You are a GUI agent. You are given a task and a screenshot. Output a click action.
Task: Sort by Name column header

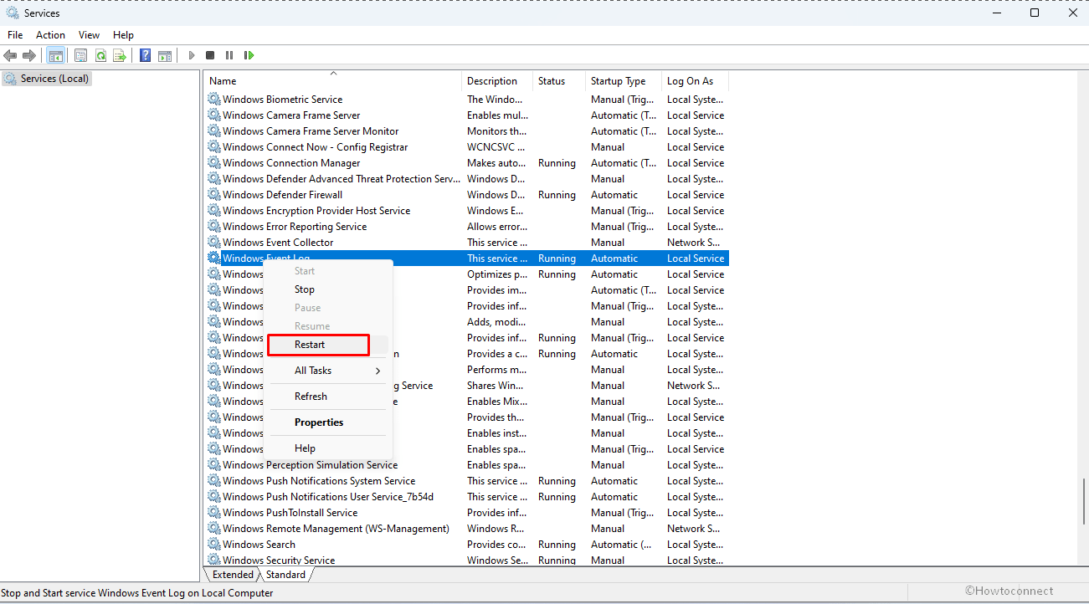[333, 81]
